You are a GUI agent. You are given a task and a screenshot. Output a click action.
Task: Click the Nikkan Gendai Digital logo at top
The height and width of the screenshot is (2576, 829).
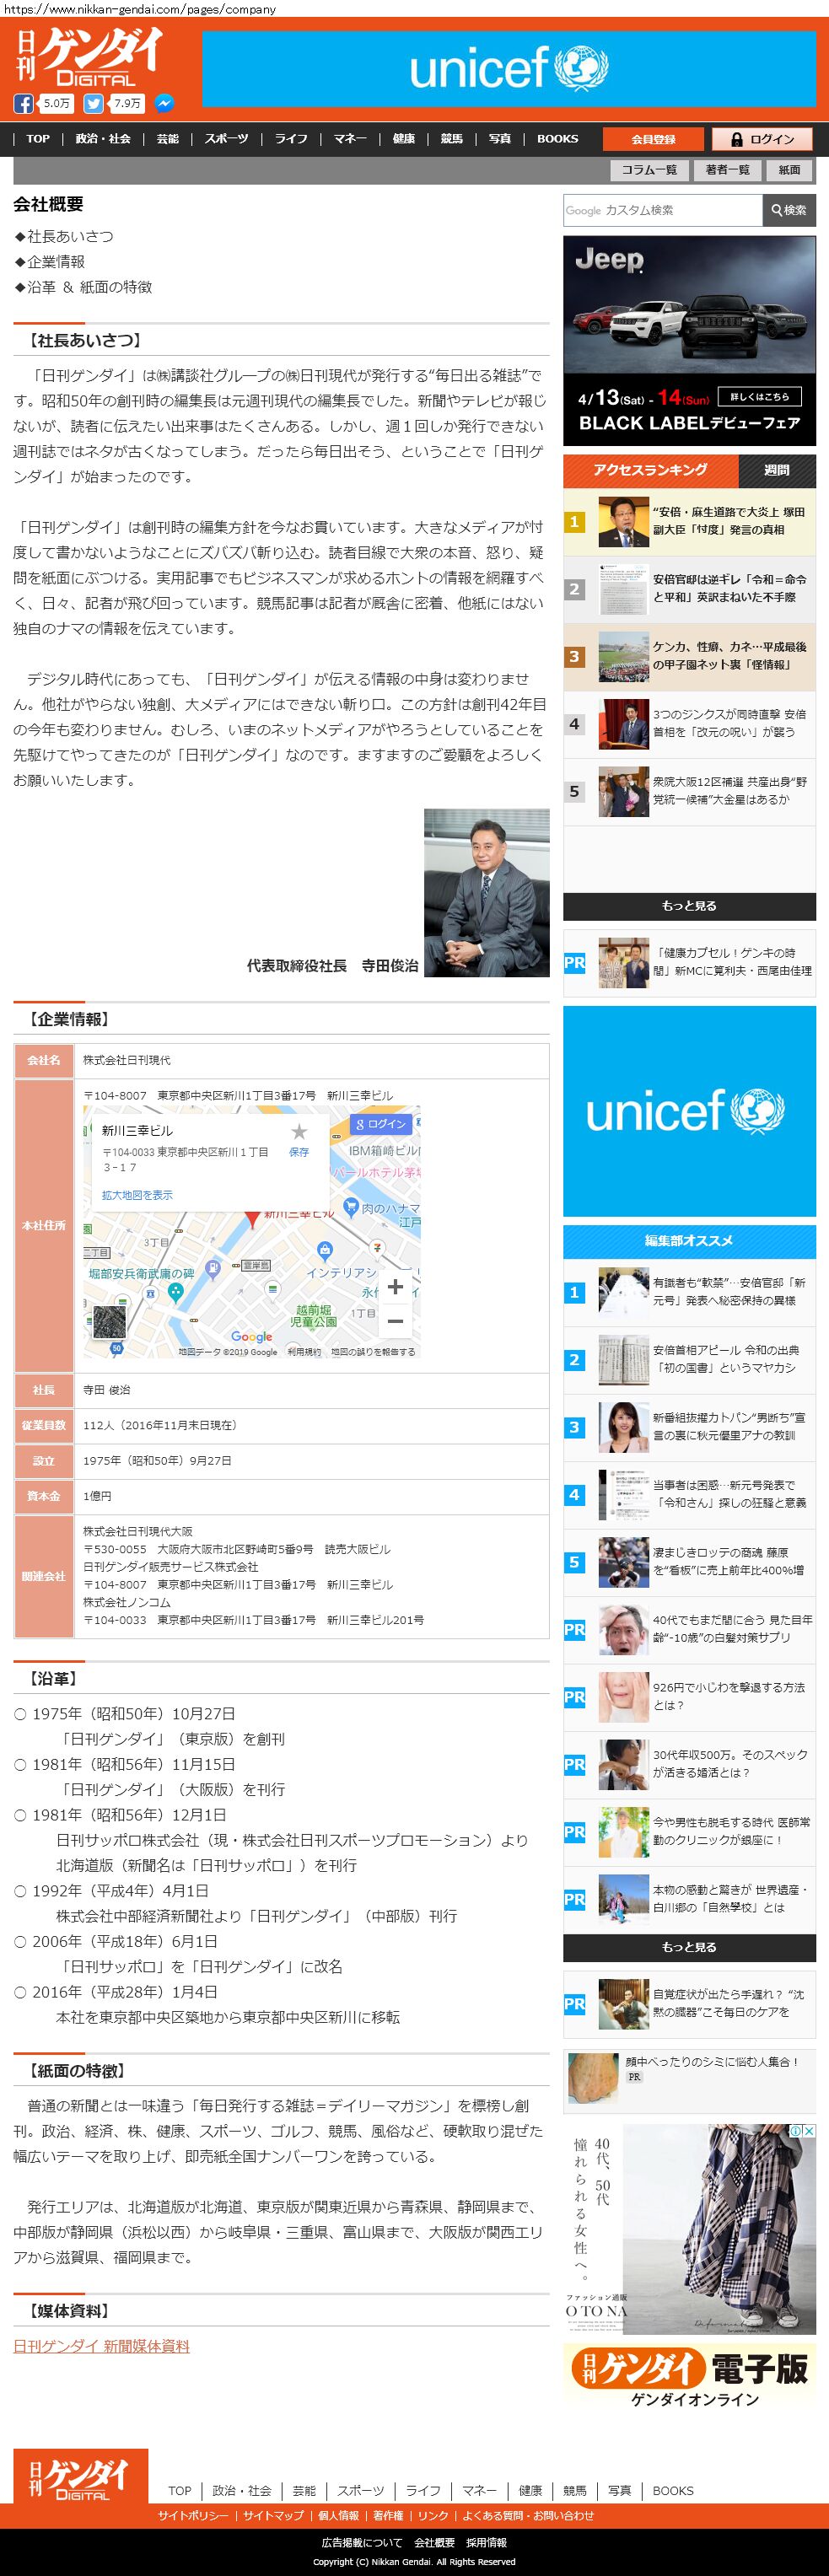(x=88, y=56)
